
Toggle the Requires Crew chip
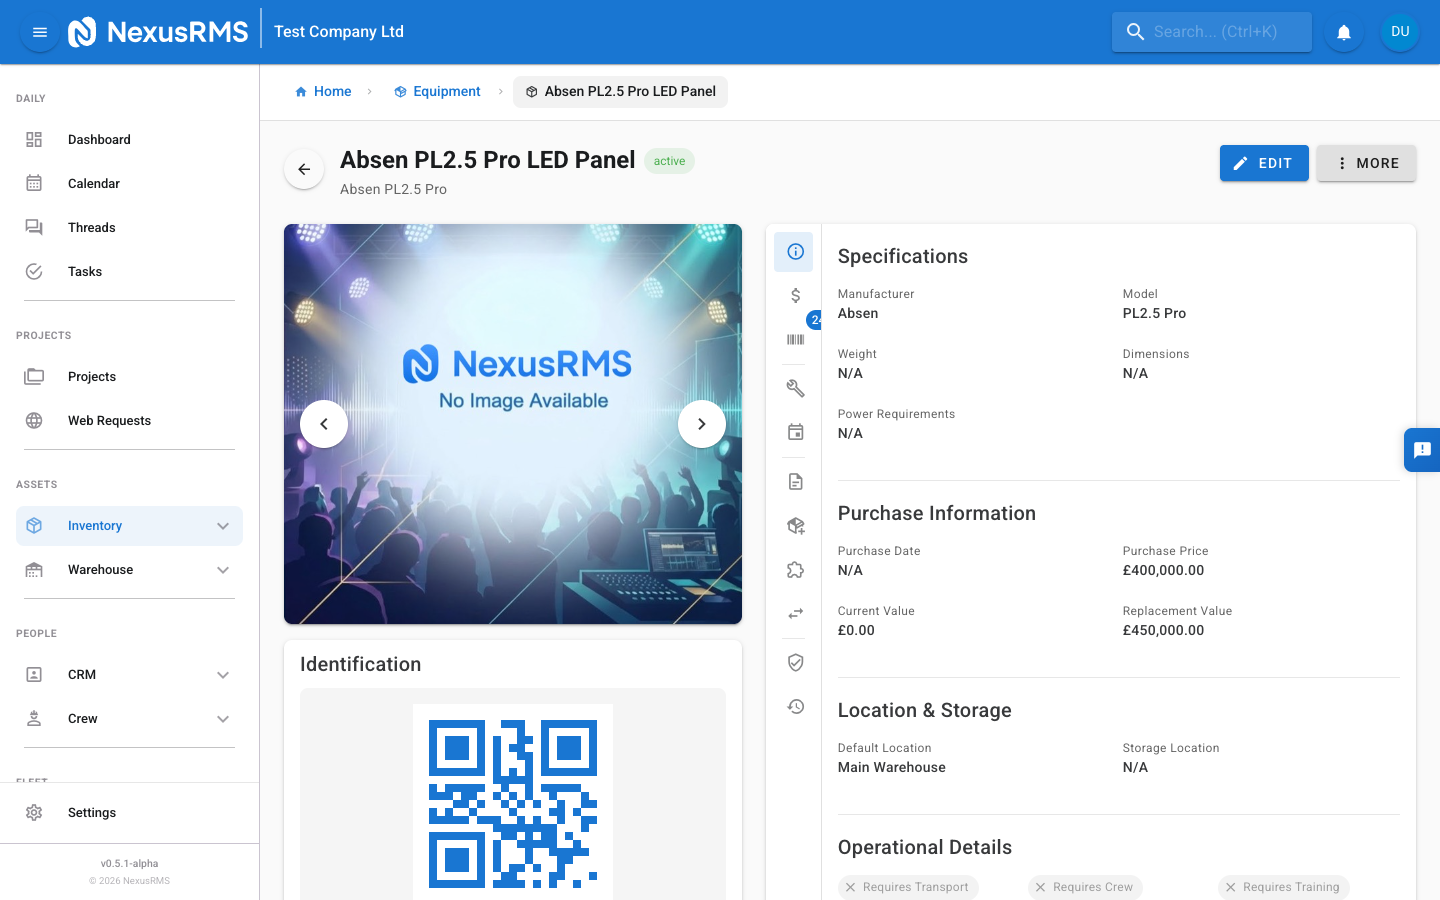click(x=1085, y=887)
